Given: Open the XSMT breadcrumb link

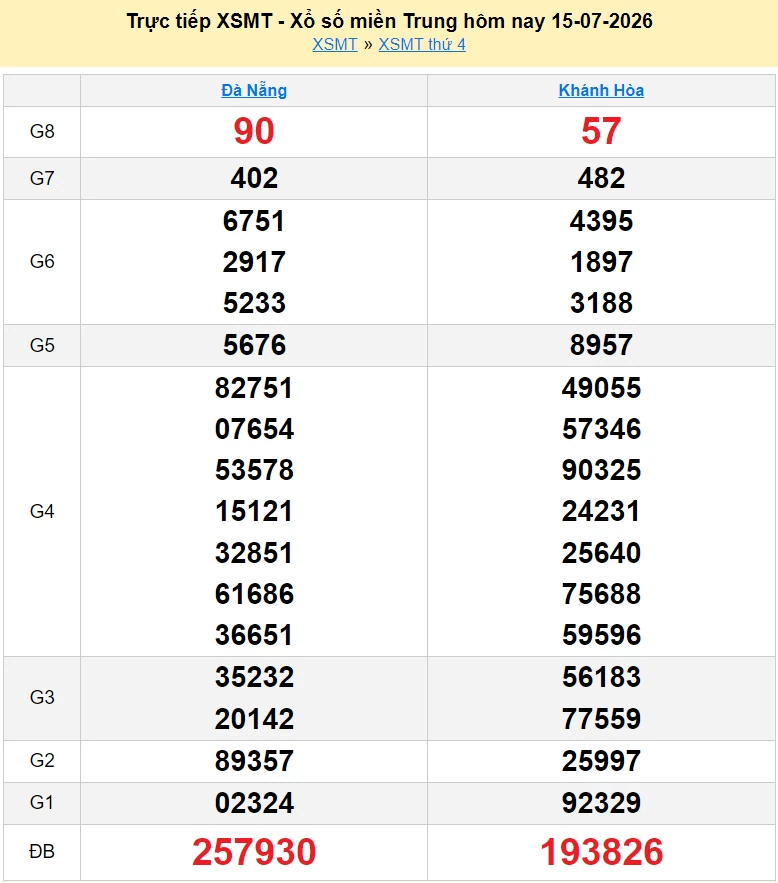Looking at the screenshot, I should tap(335, 44).
